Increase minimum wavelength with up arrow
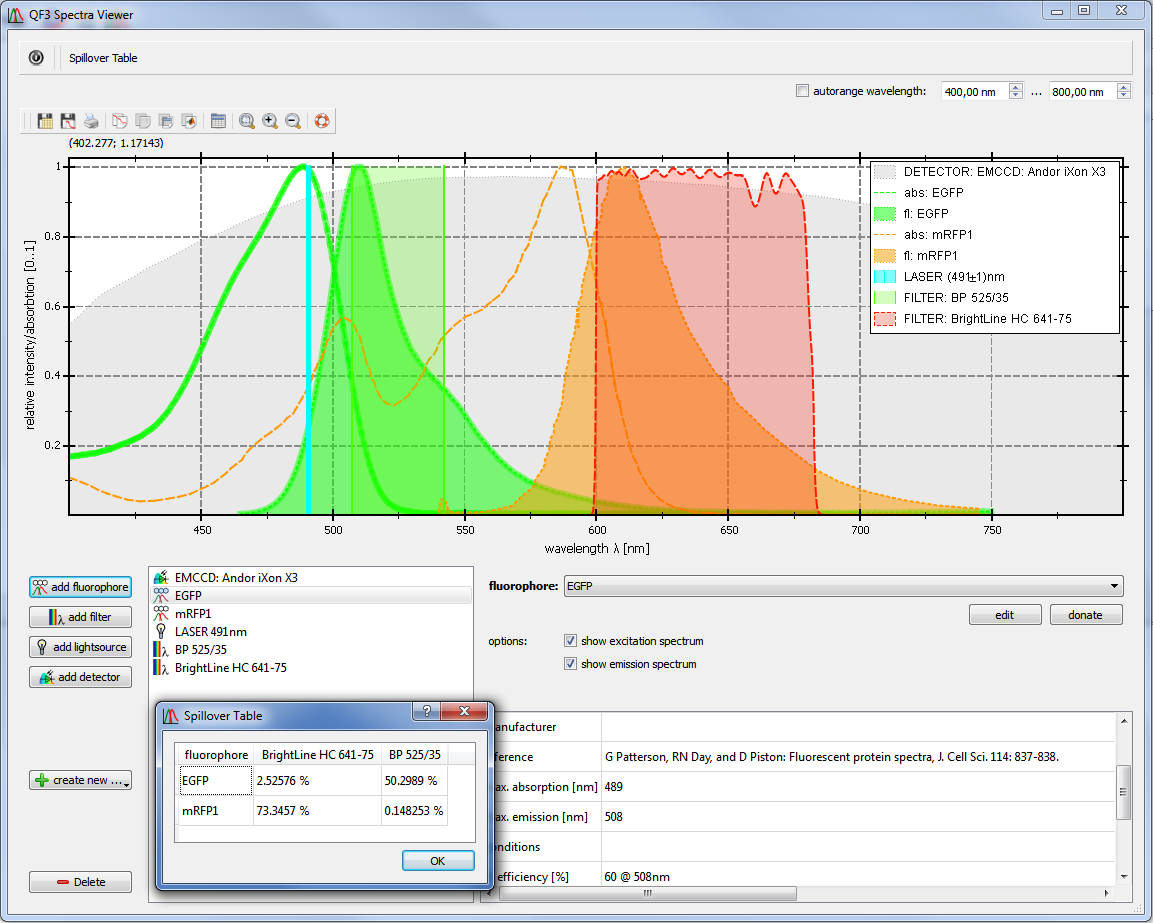 1015,88
